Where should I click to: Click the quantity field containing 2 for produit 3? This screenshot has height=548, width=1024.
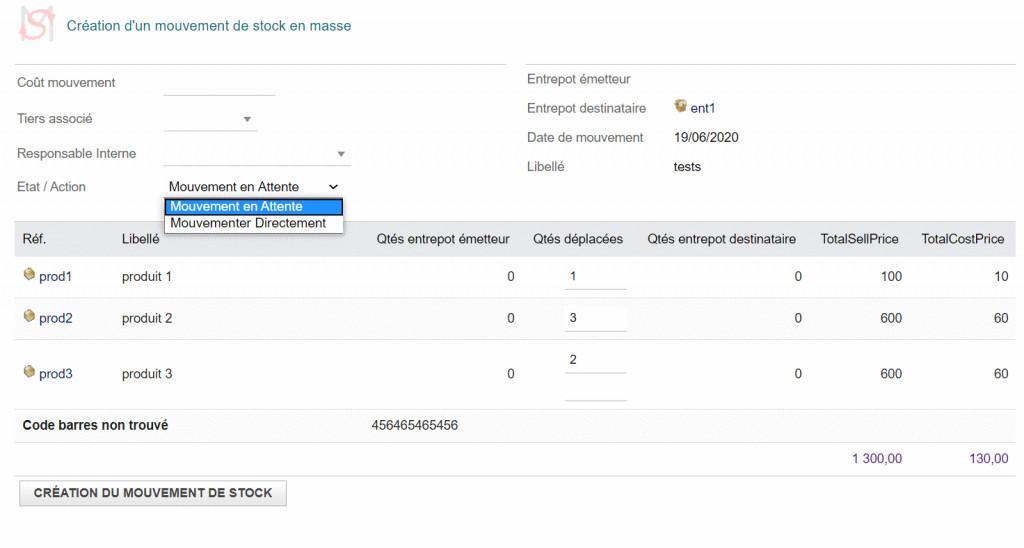click(595, 360)
